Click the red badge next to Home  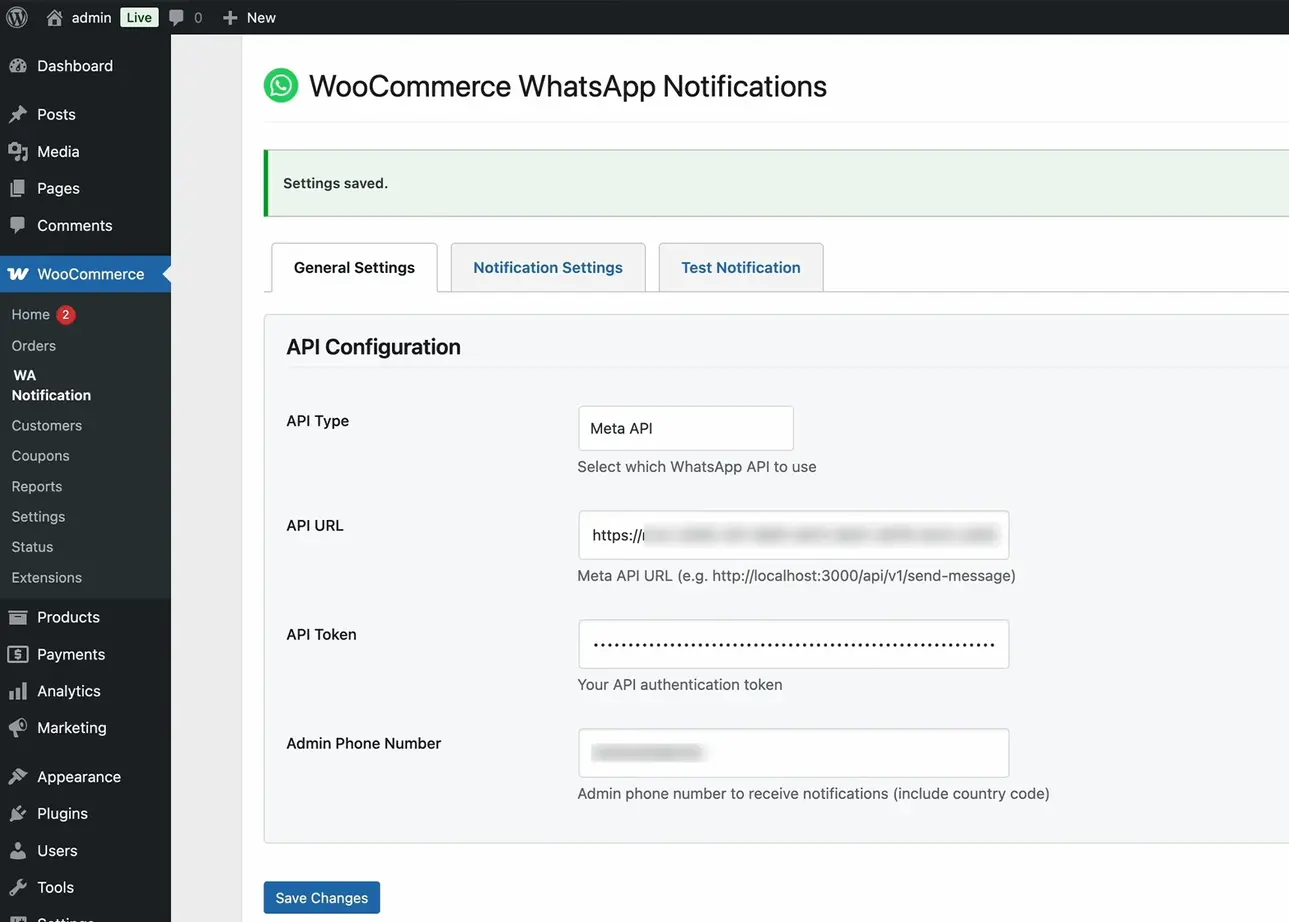(65, 314)
